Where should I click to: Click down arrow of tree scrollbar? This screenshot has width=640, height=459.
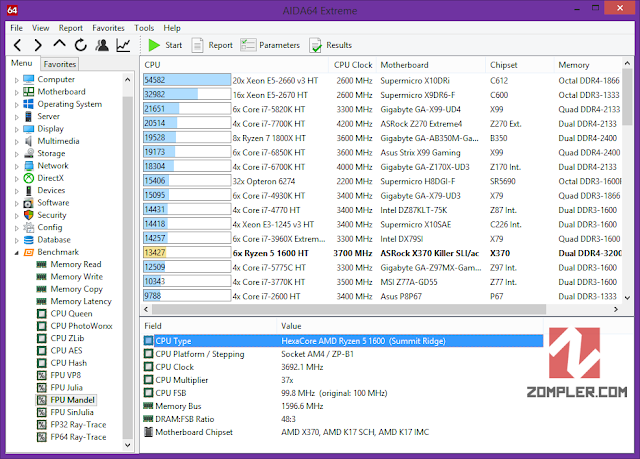128,445
